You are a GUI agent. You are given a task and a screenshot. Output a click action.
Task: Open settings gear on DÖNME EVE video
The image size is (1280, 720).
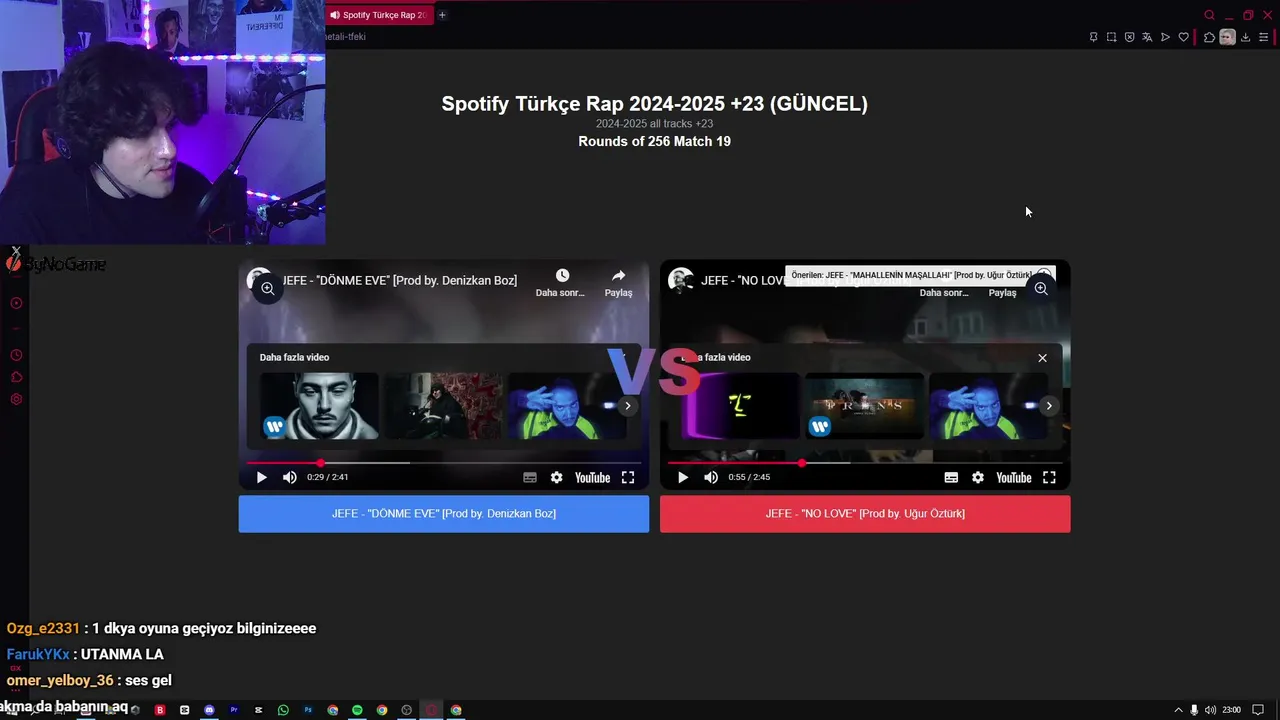(x=557, y=478)
